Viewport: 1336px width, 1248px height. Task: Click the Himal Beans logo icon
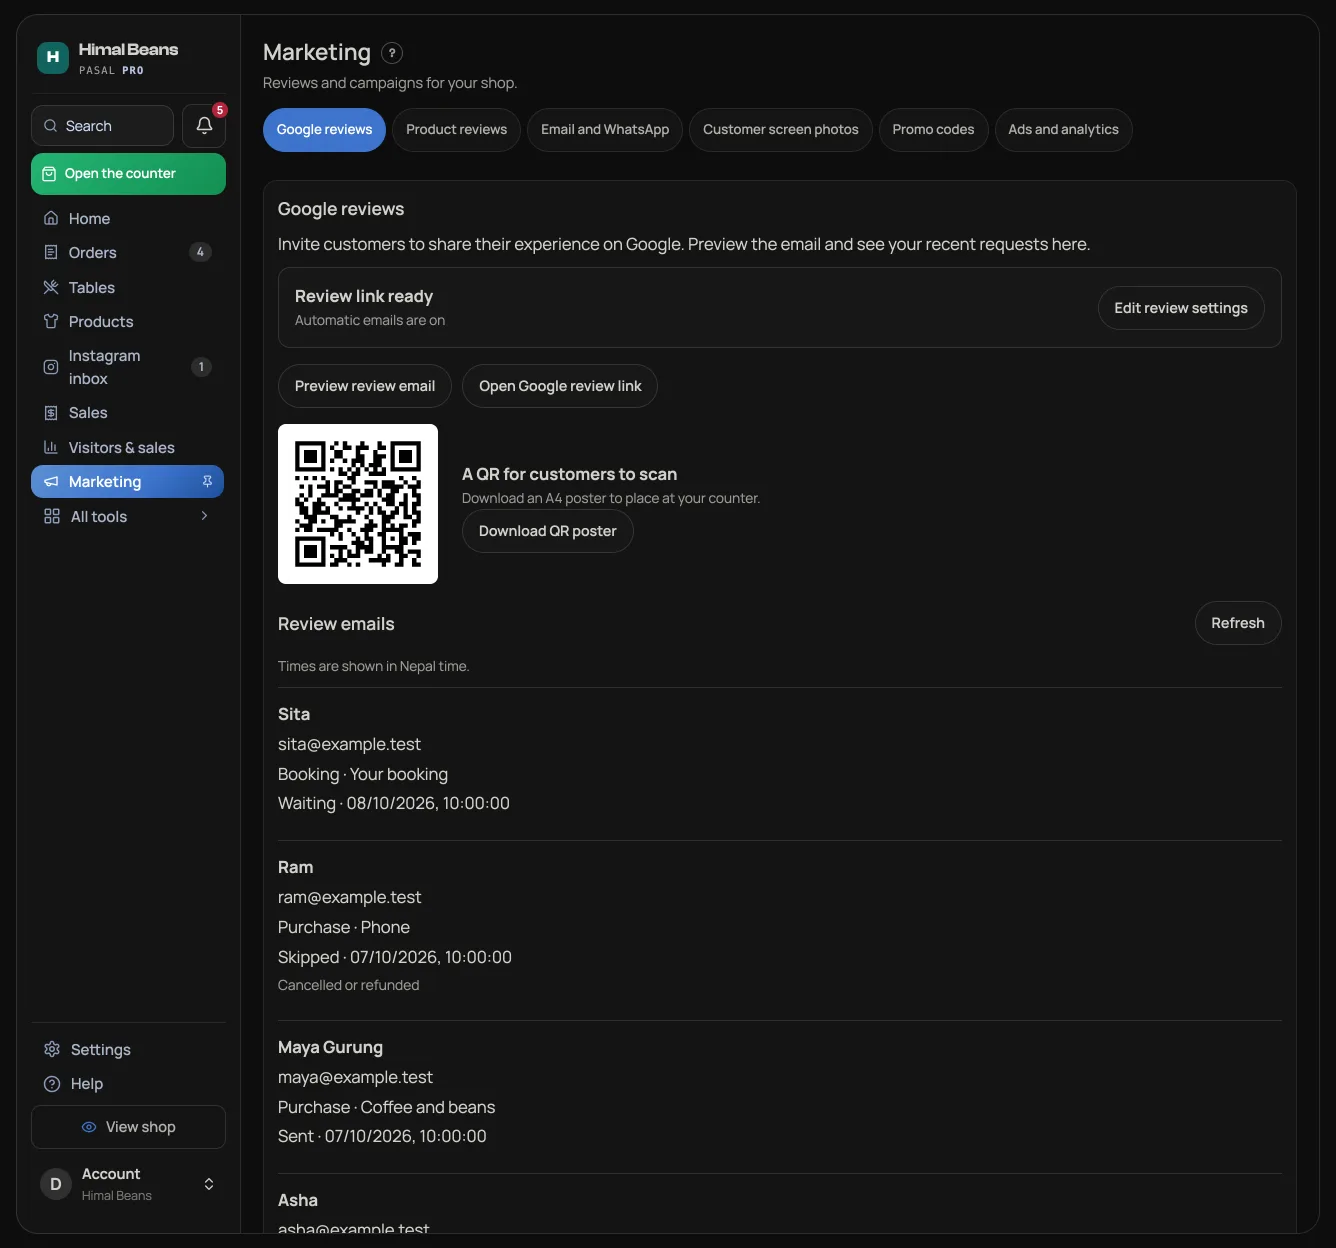[x=53, y=58]
